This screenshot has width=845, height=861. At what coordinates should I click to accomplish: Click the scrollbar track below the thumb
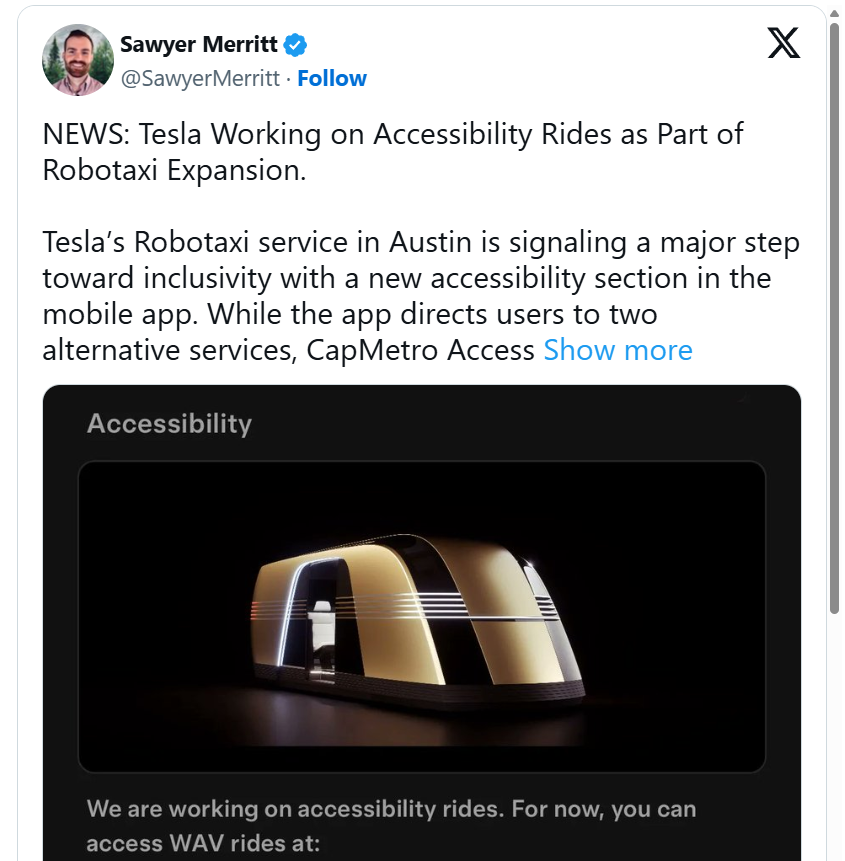pos(835,740)
